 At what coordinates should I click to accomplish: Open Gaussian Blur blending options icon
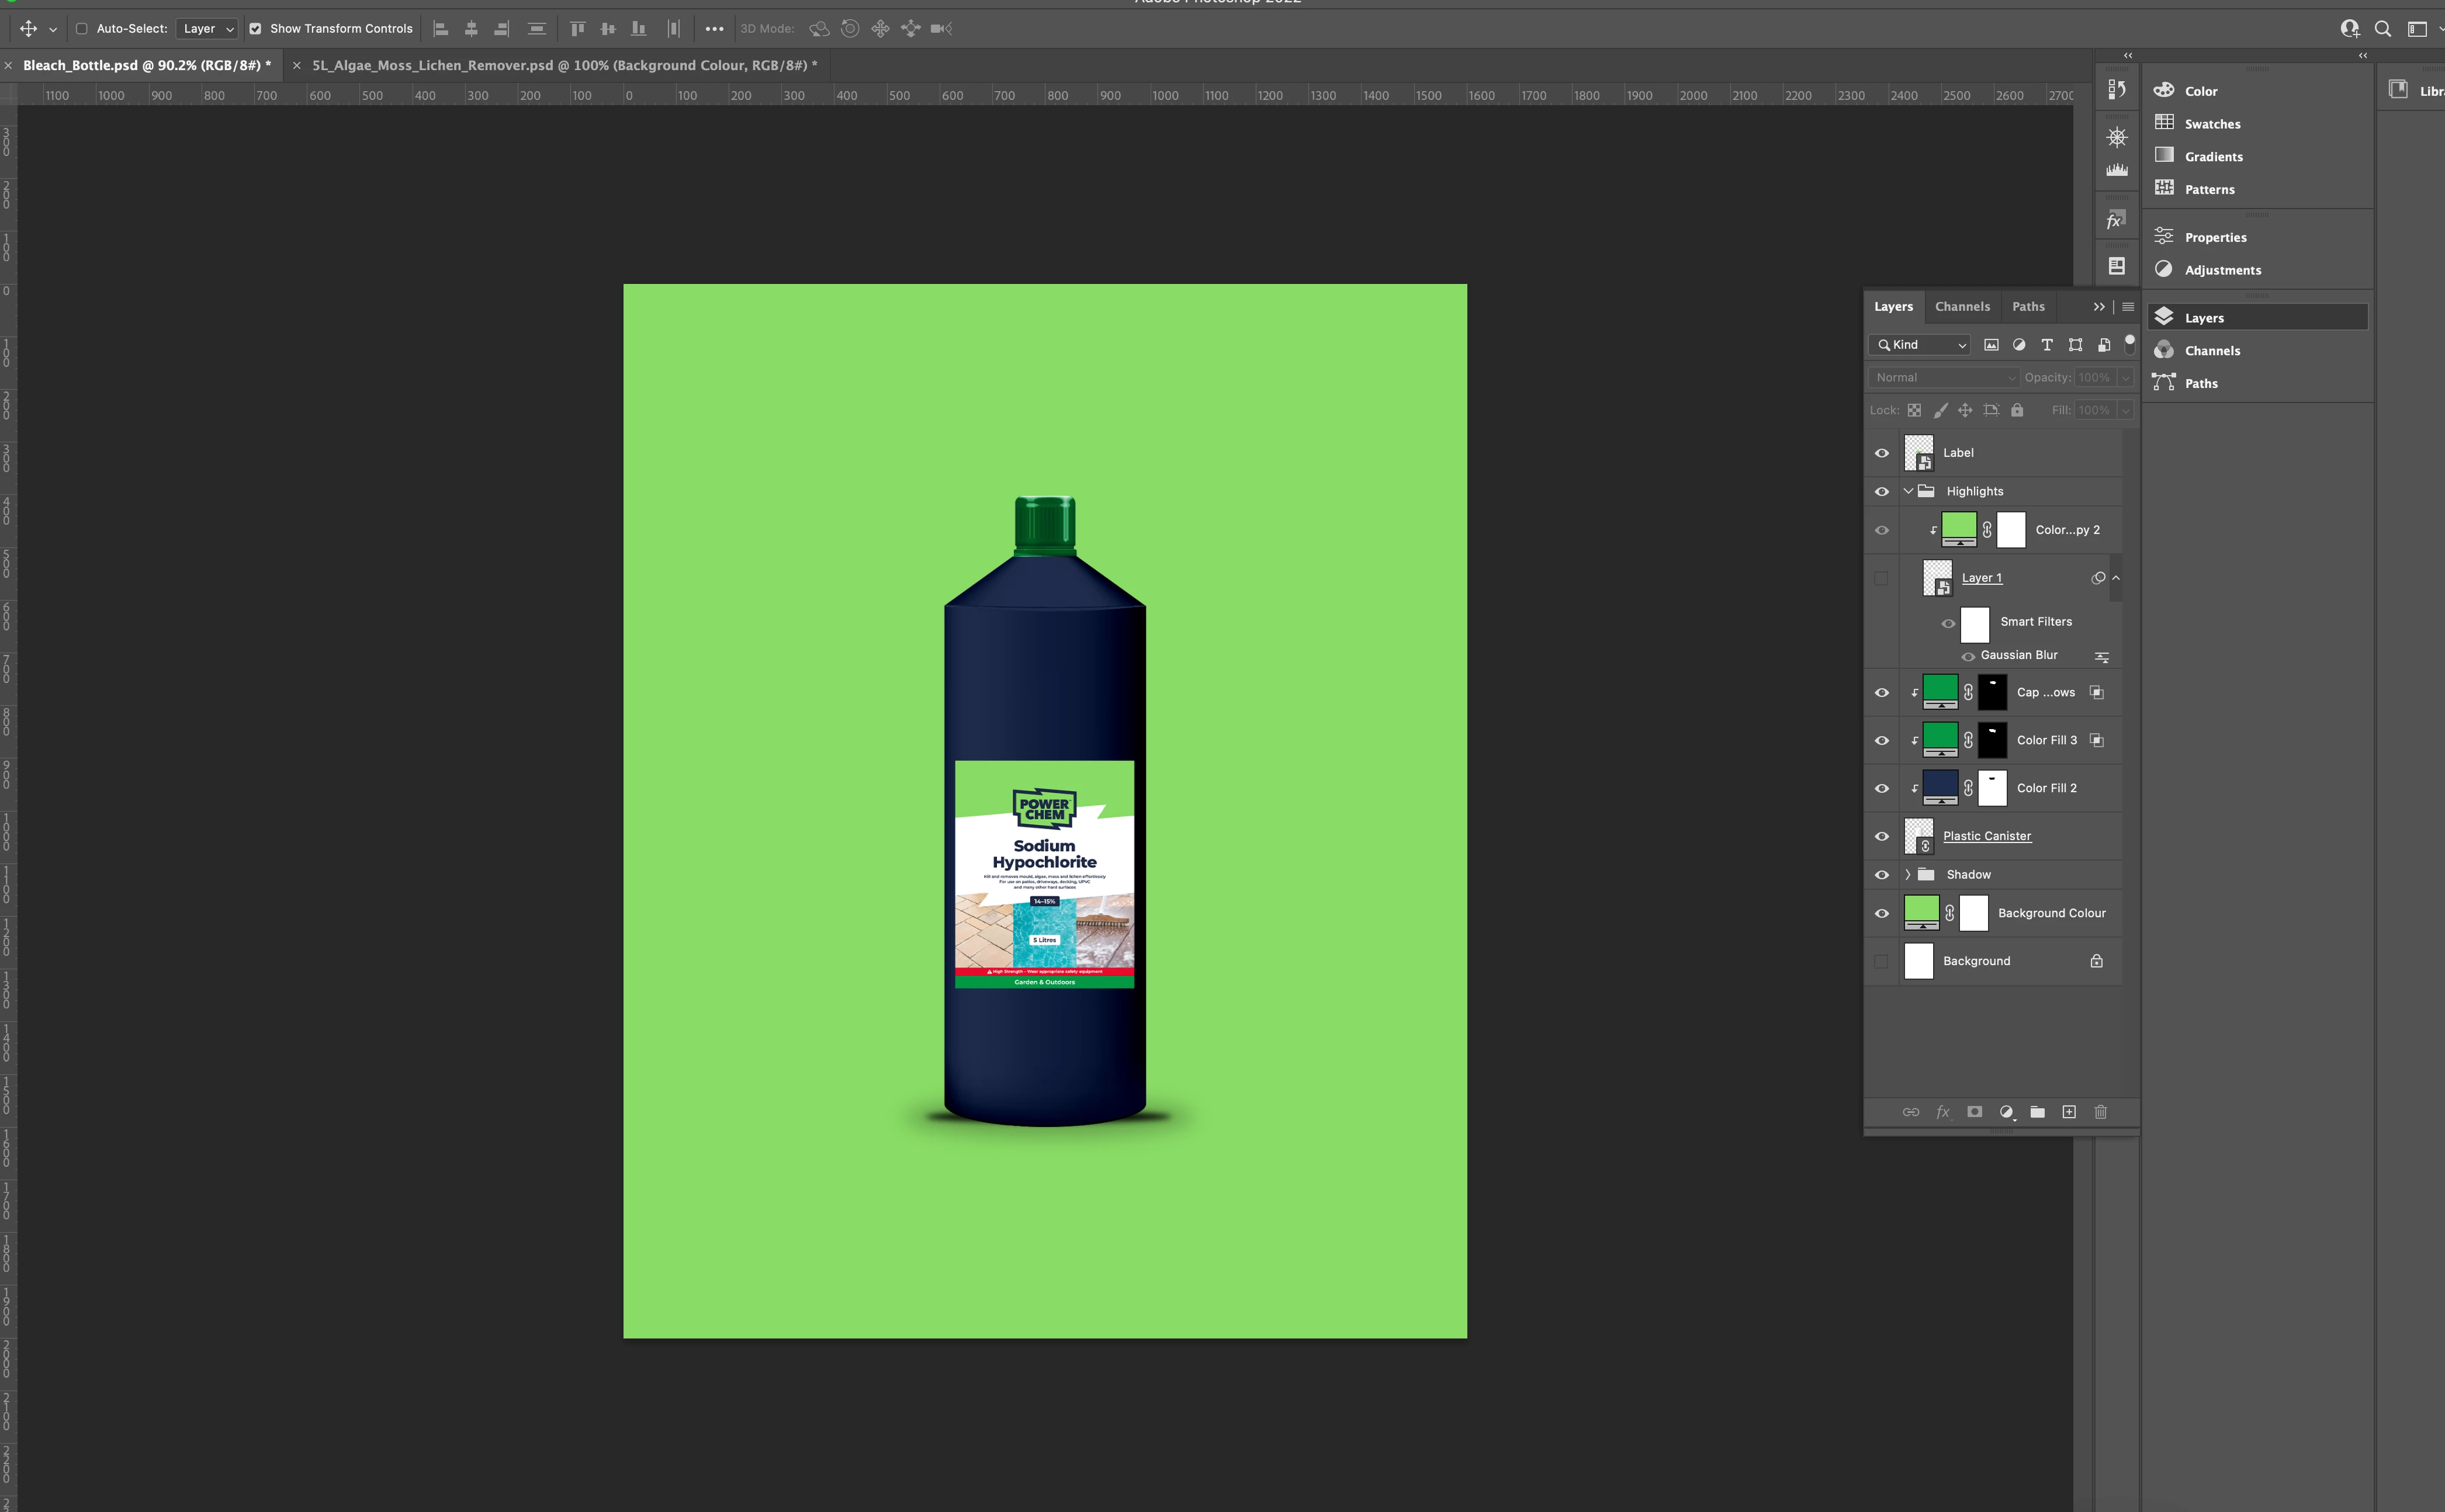coord(2101,657)
